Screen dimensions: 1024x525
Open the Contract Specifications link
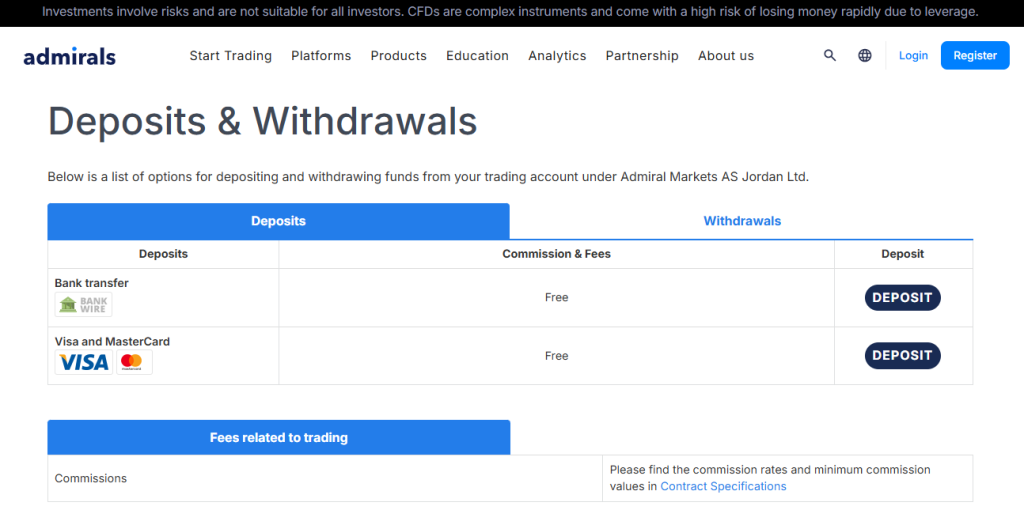[723, 486]
